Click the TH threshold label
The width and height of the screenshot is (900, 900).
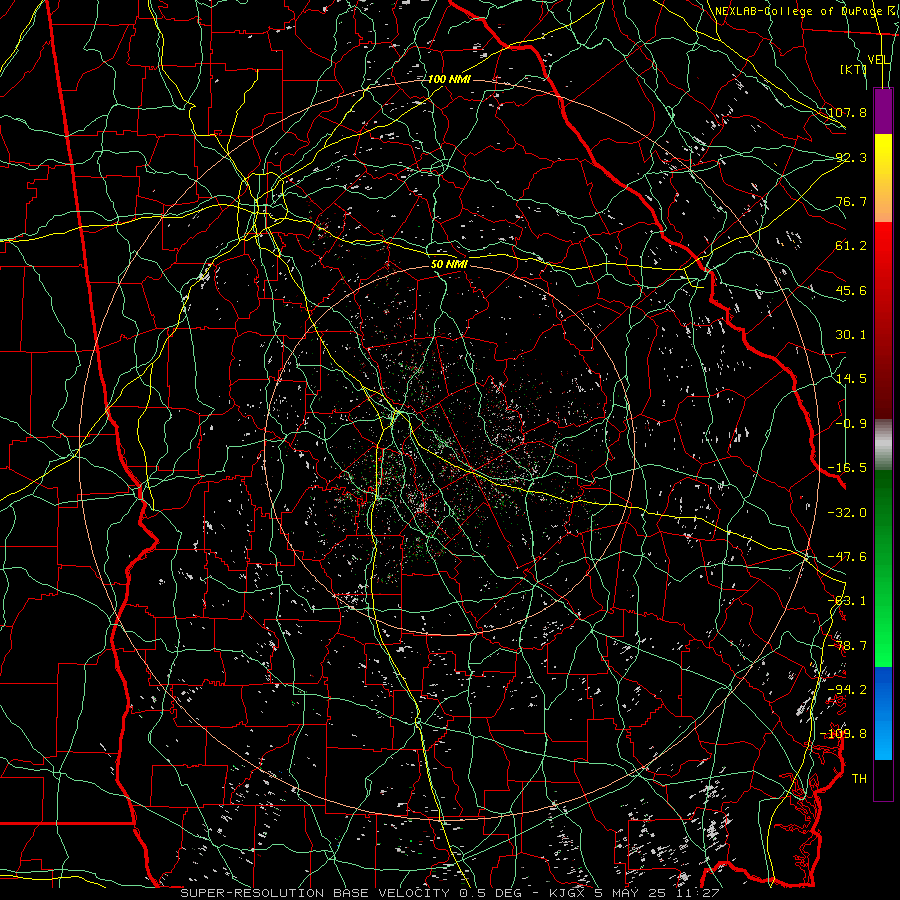click(x=859, y=779)
